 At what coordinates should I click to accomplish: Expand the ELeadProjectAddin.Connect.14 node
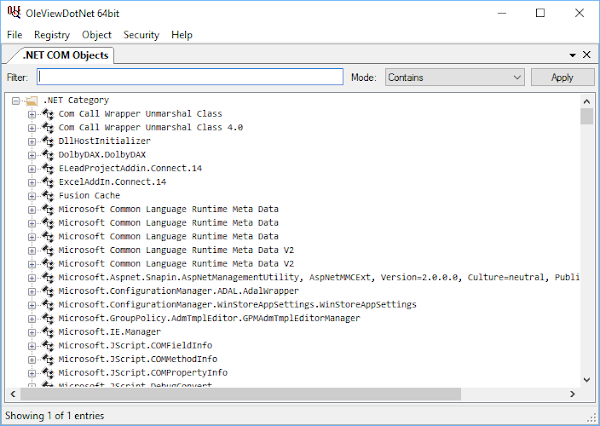[x=32, y=169]
